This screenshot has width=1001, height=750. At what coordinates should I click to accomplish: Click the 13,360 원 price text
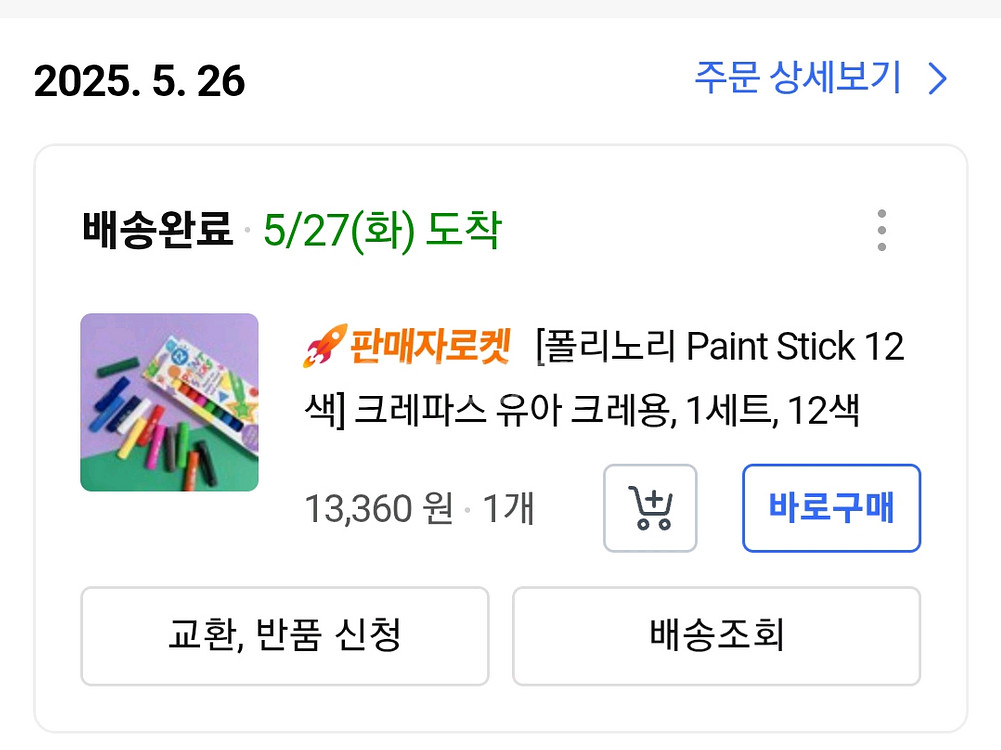(378, 509)
